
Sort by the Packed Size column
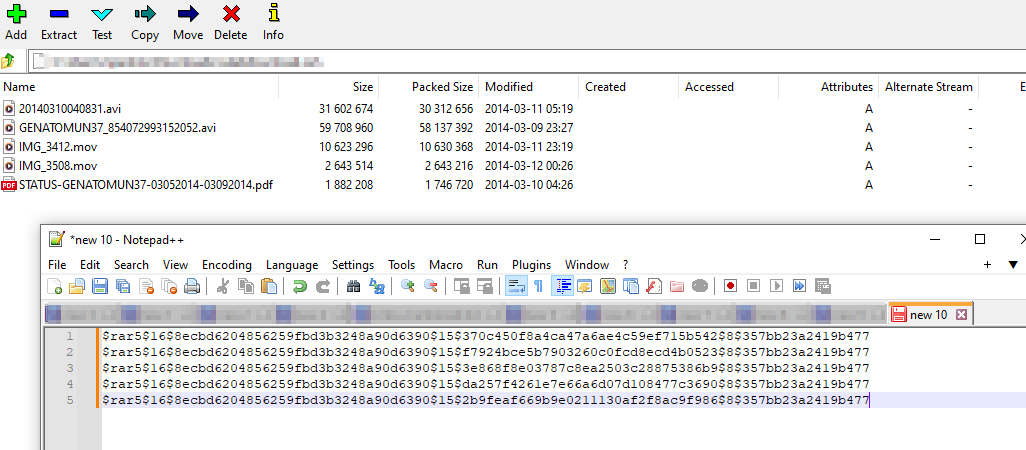[429, 87]
